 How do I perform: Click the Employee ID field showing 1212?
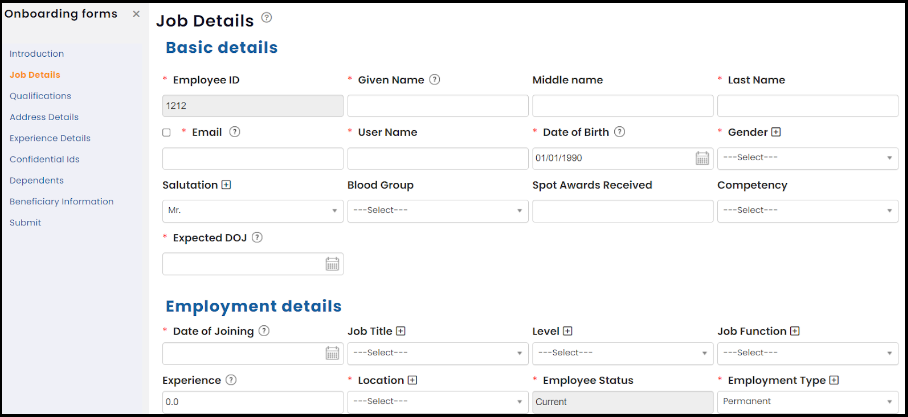pyautogui.click(x=253, y=106)
